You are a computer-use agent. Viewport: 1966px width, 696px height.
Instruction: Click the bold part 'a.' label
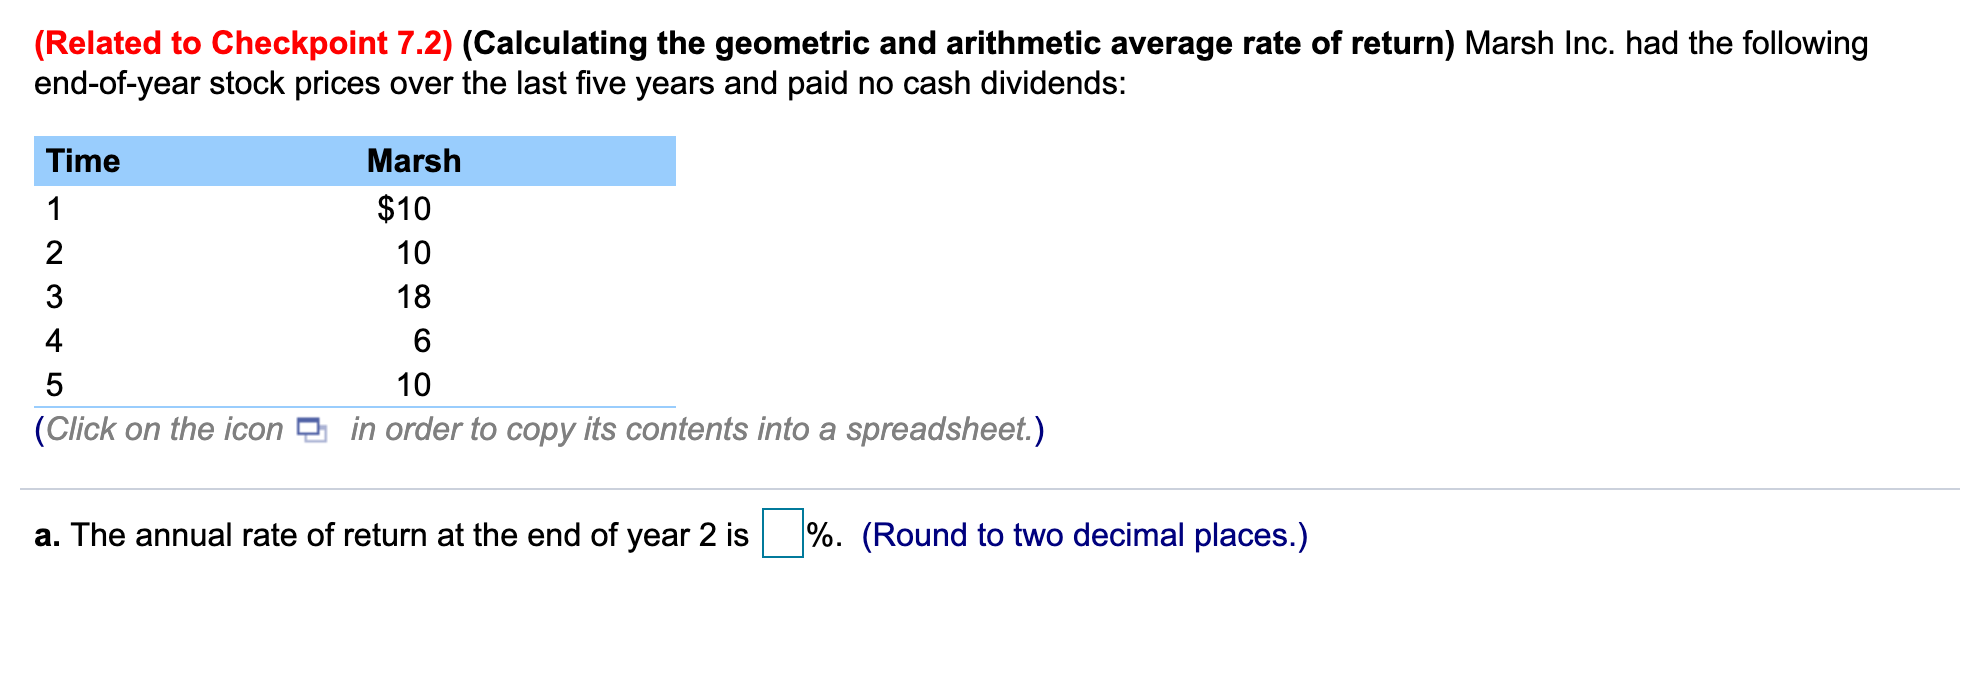pos(47,535)
